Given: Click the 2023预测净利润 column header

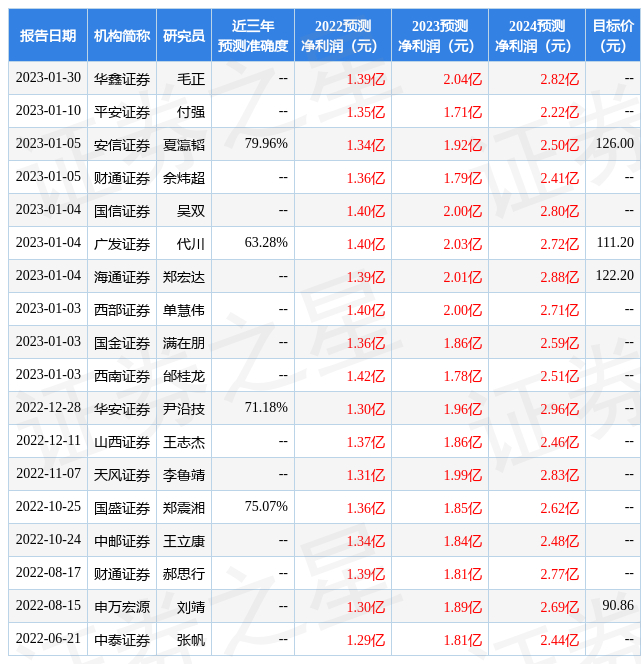Looking at the screenshot, I should [440, 36].
